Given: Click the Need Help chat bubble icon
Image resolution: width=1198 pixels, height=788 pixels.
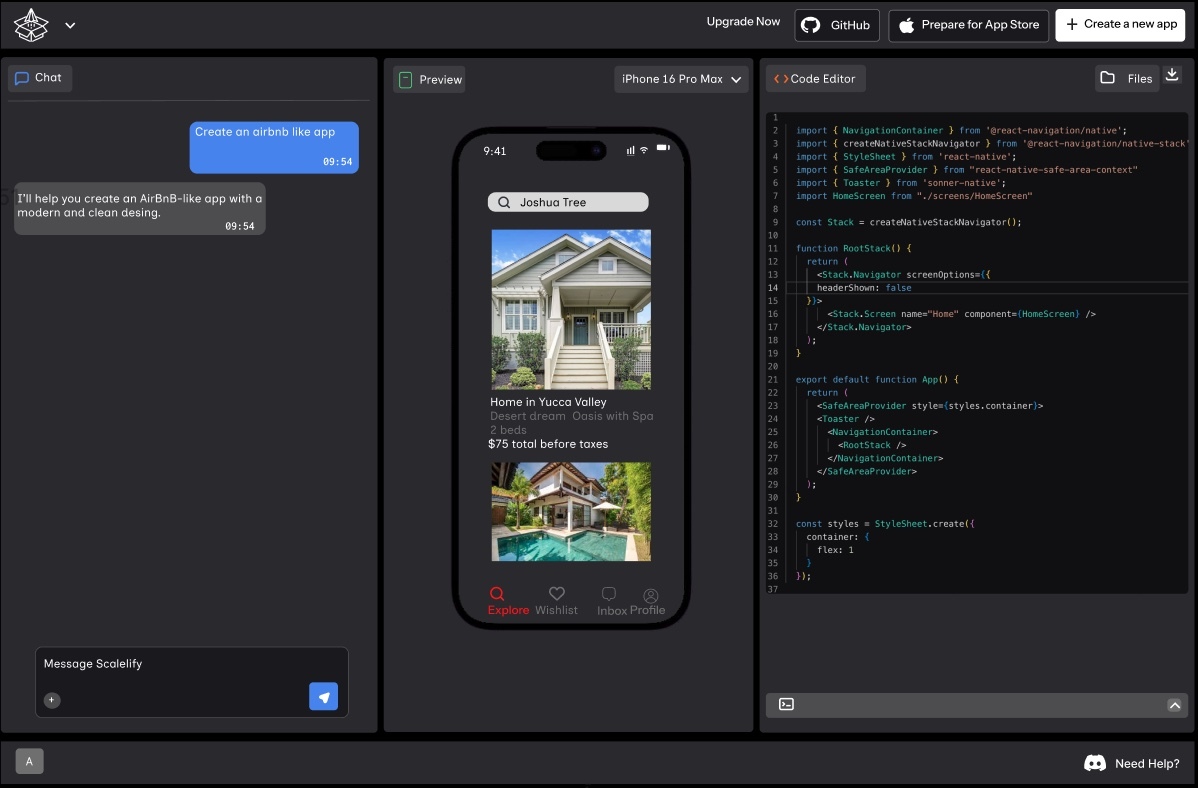Looking at the screenshot, I should point(1095,763).
